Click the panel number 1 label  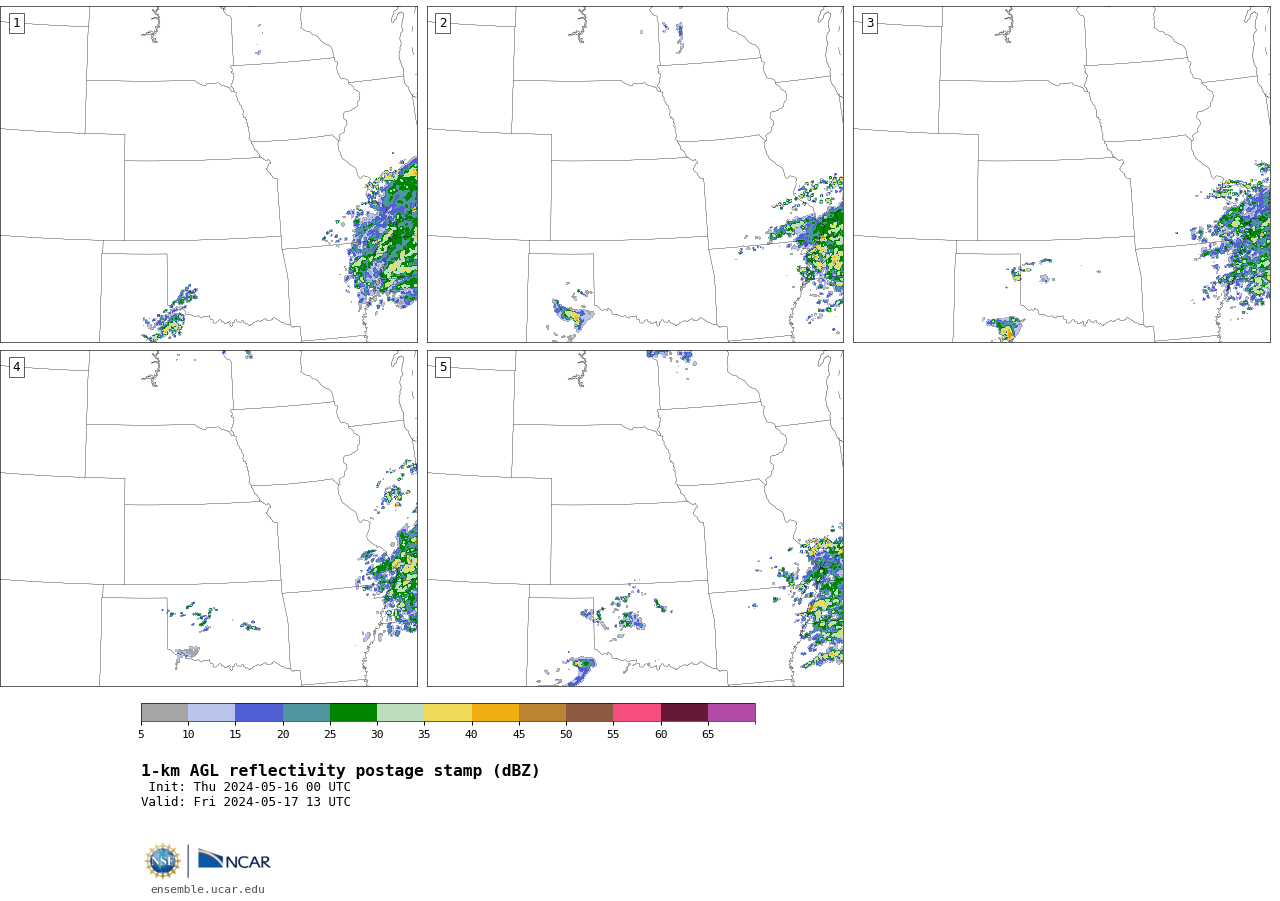16,23
